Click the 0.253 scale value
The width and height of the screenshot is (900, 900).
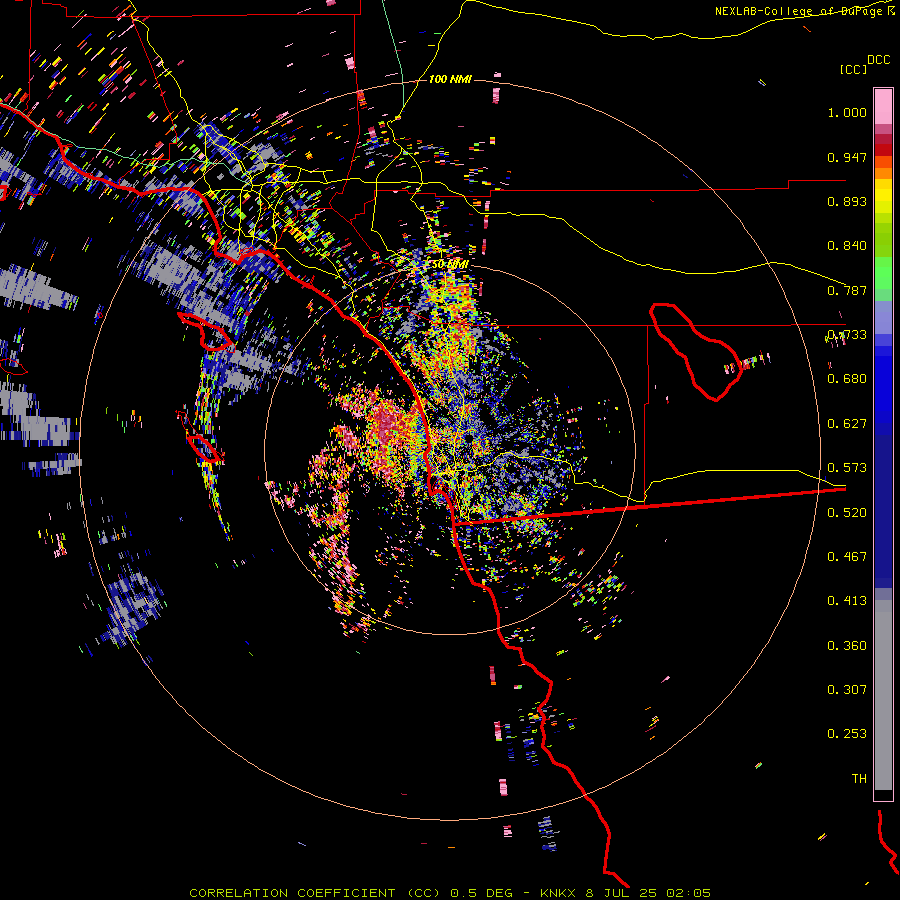pos(847,734)
